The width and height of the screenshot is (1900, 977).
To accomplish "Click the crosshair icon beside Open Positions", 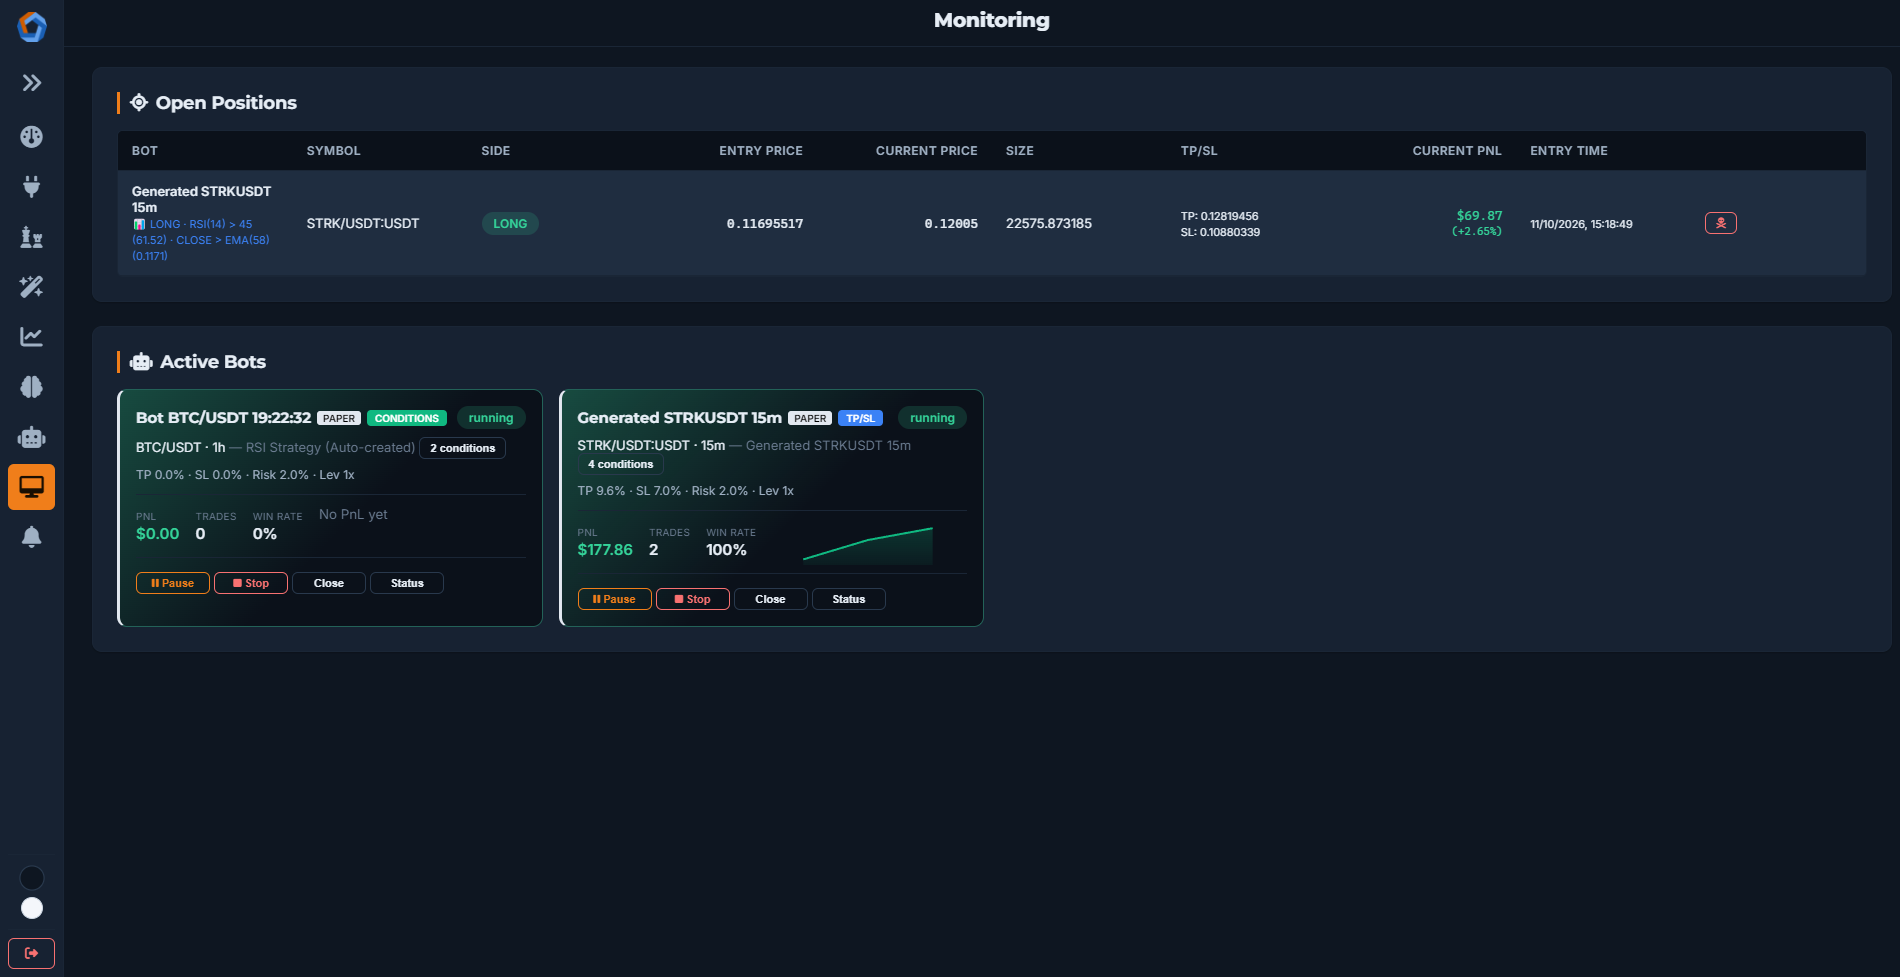I will 139,102.
